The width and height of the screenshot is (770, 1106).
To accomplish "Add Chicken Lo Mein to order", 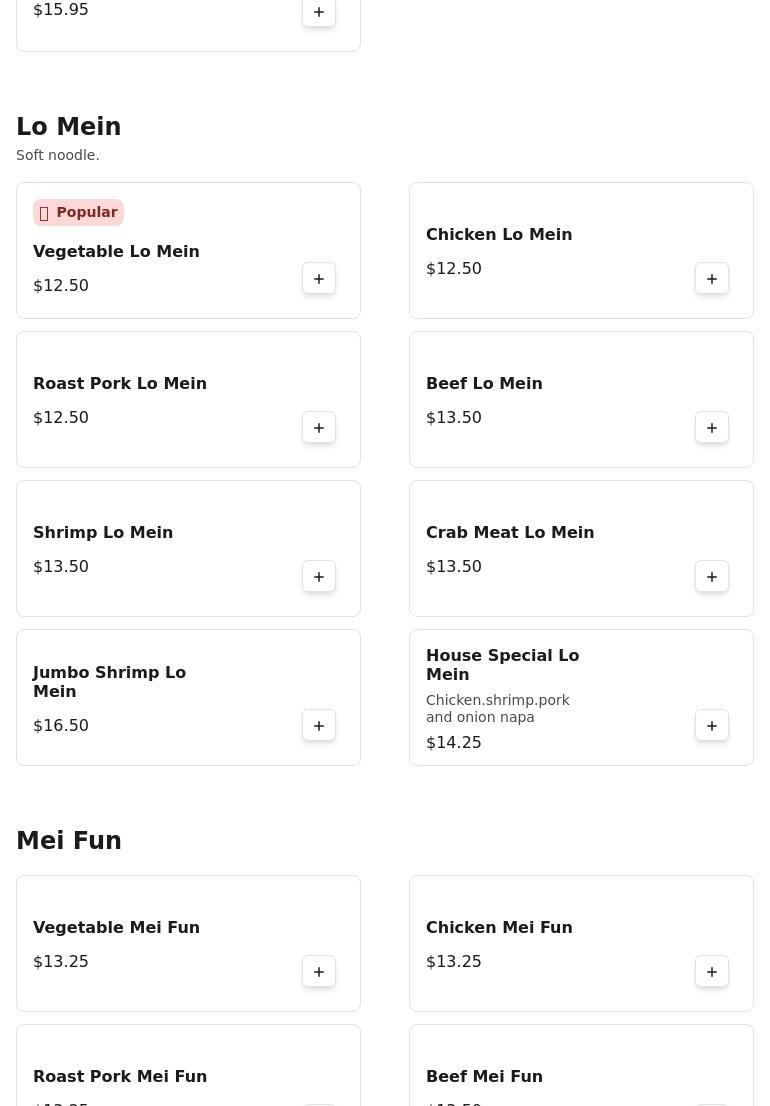I will pos(712,279).
